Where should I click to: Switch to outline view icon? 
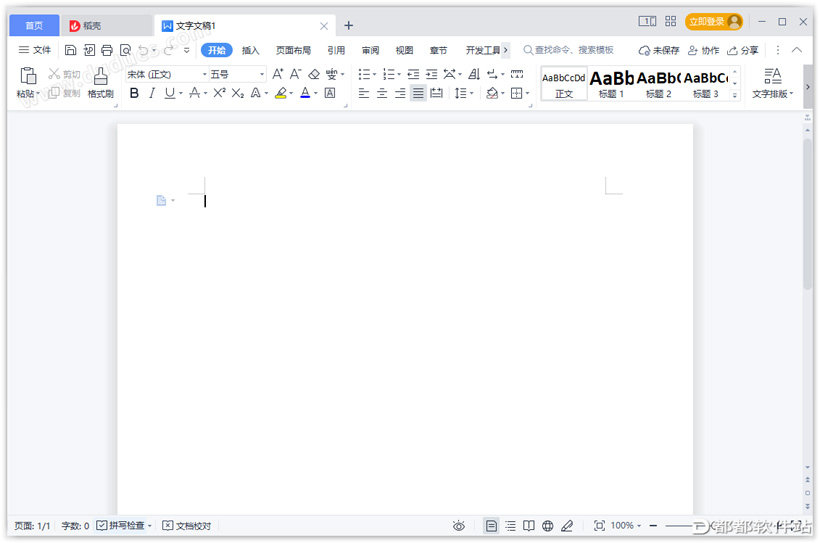click(510, 526)
